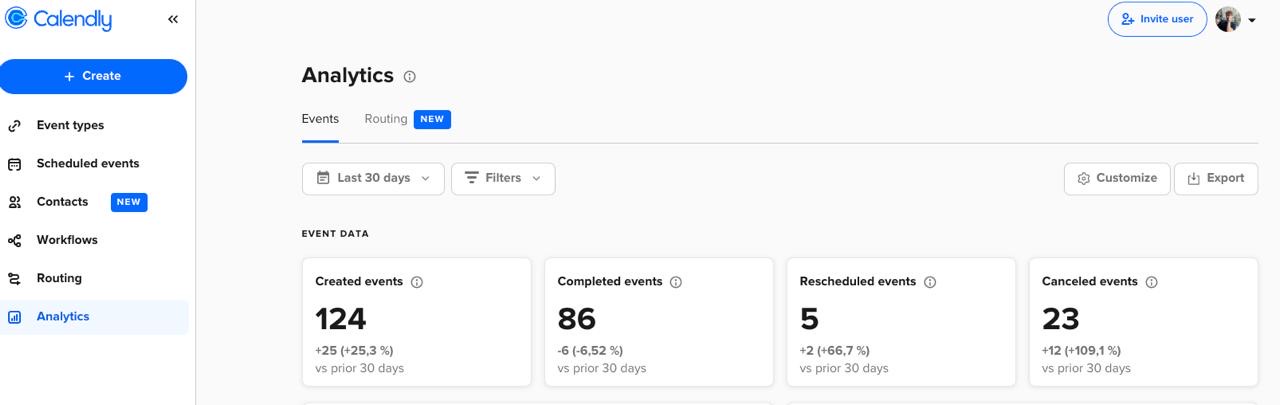The height and width of the screenshot is (405, 1280).
Task: Click the Workflows sidebar icon
Action: click(x=15, y=240)
